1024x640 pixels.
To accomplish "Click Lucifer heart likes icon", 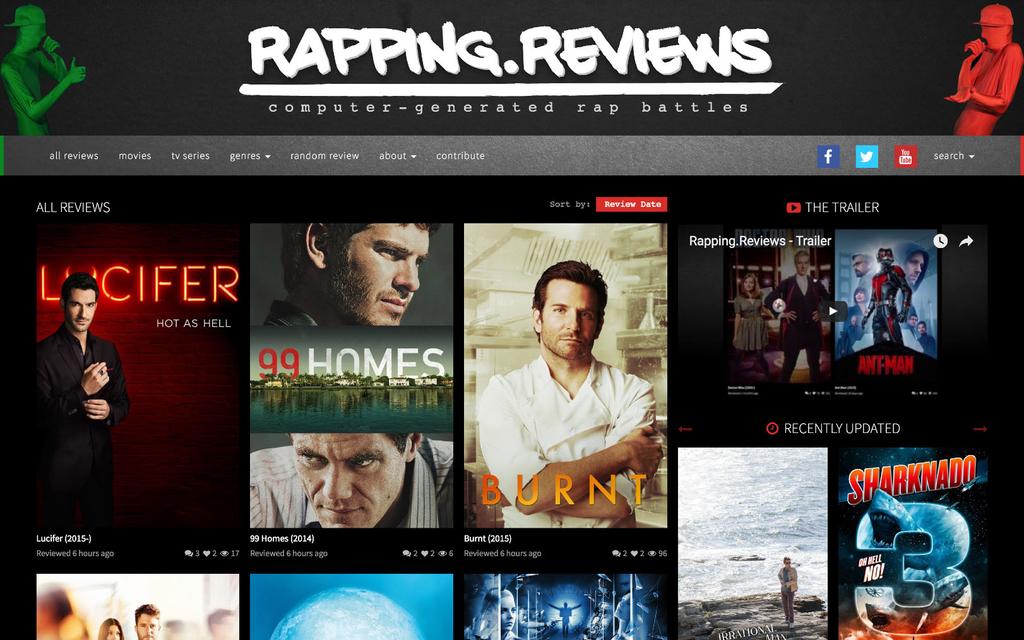I will [206, 553].
